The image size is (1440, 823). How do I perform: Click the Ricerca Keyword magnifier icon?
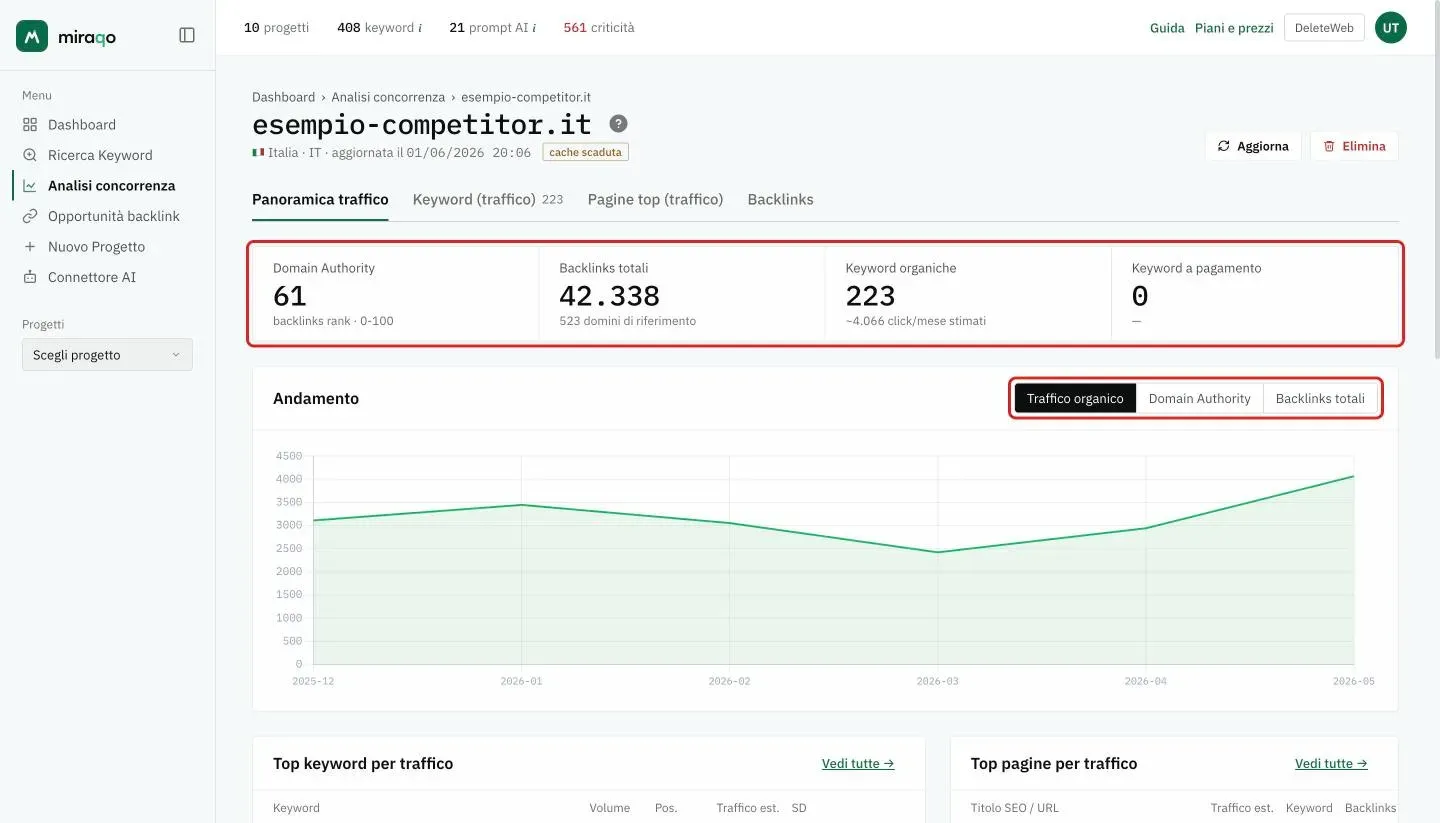point(30,155)
